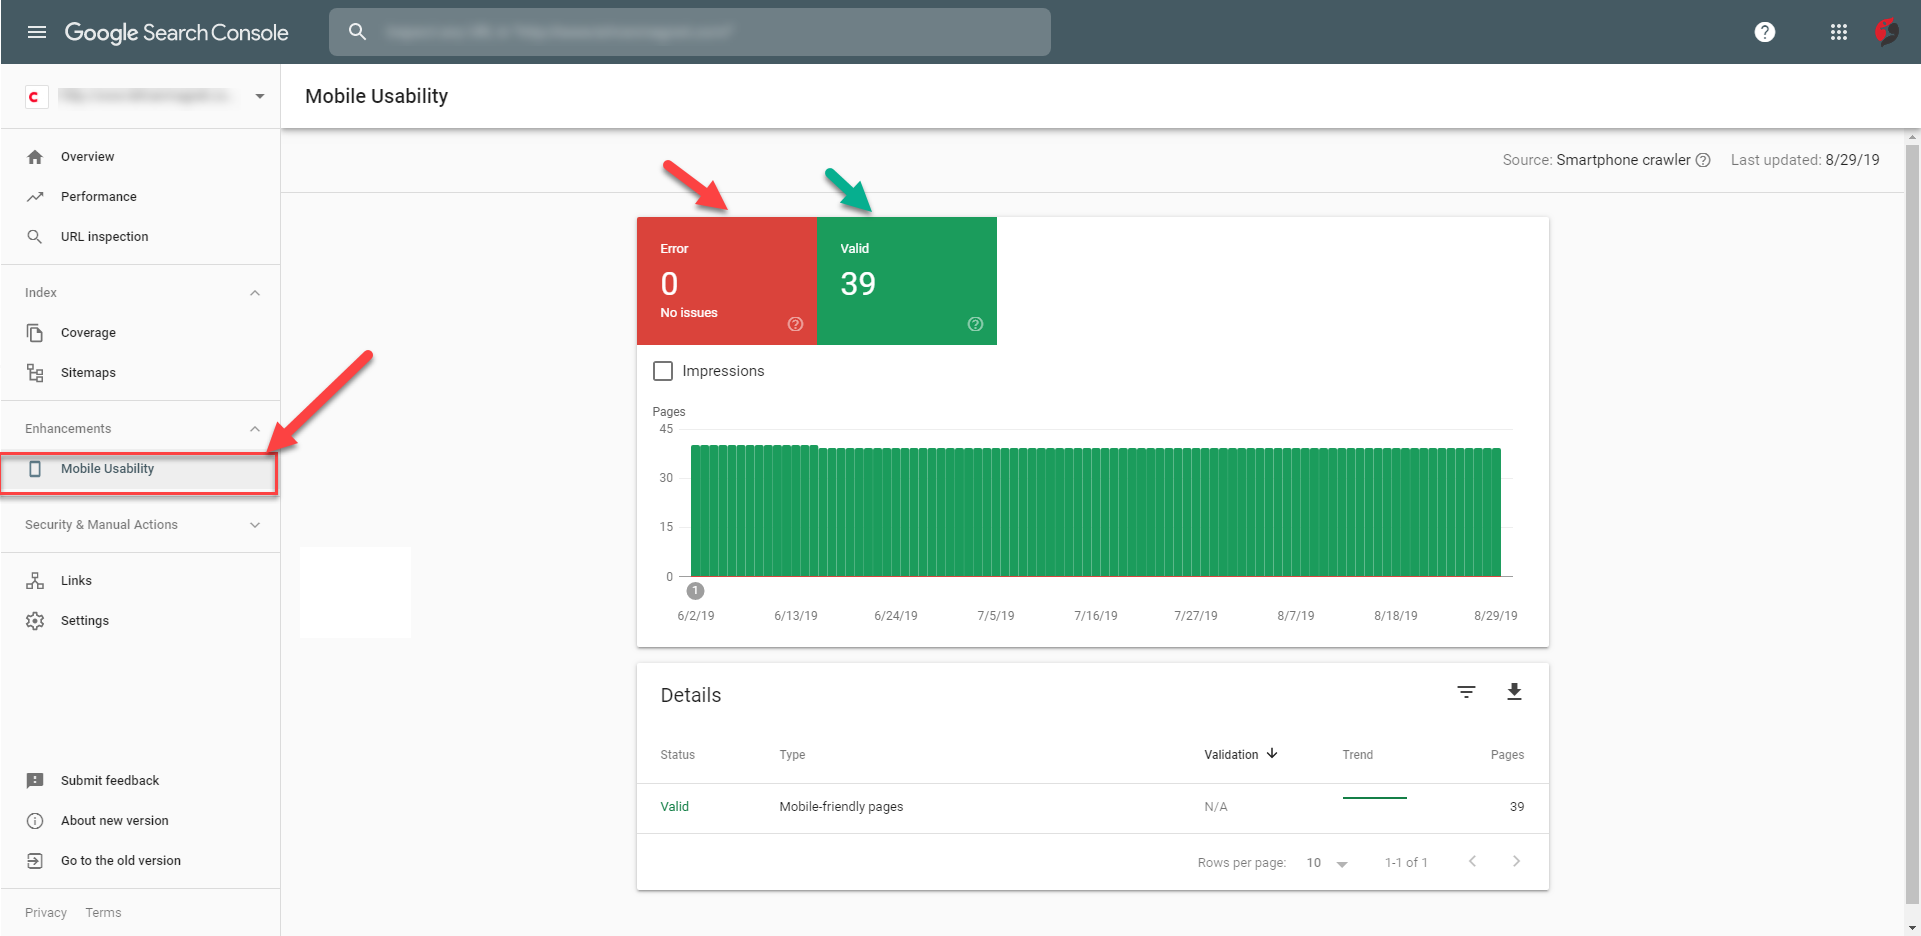1921x936 pixels.
Task: Select the Sitemaps sidebar icon
Action: (x=35, y=372)
